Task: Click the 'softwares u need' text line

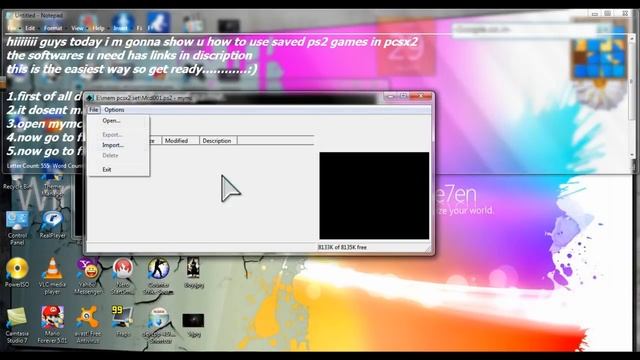Action: [x=129, y=55]
